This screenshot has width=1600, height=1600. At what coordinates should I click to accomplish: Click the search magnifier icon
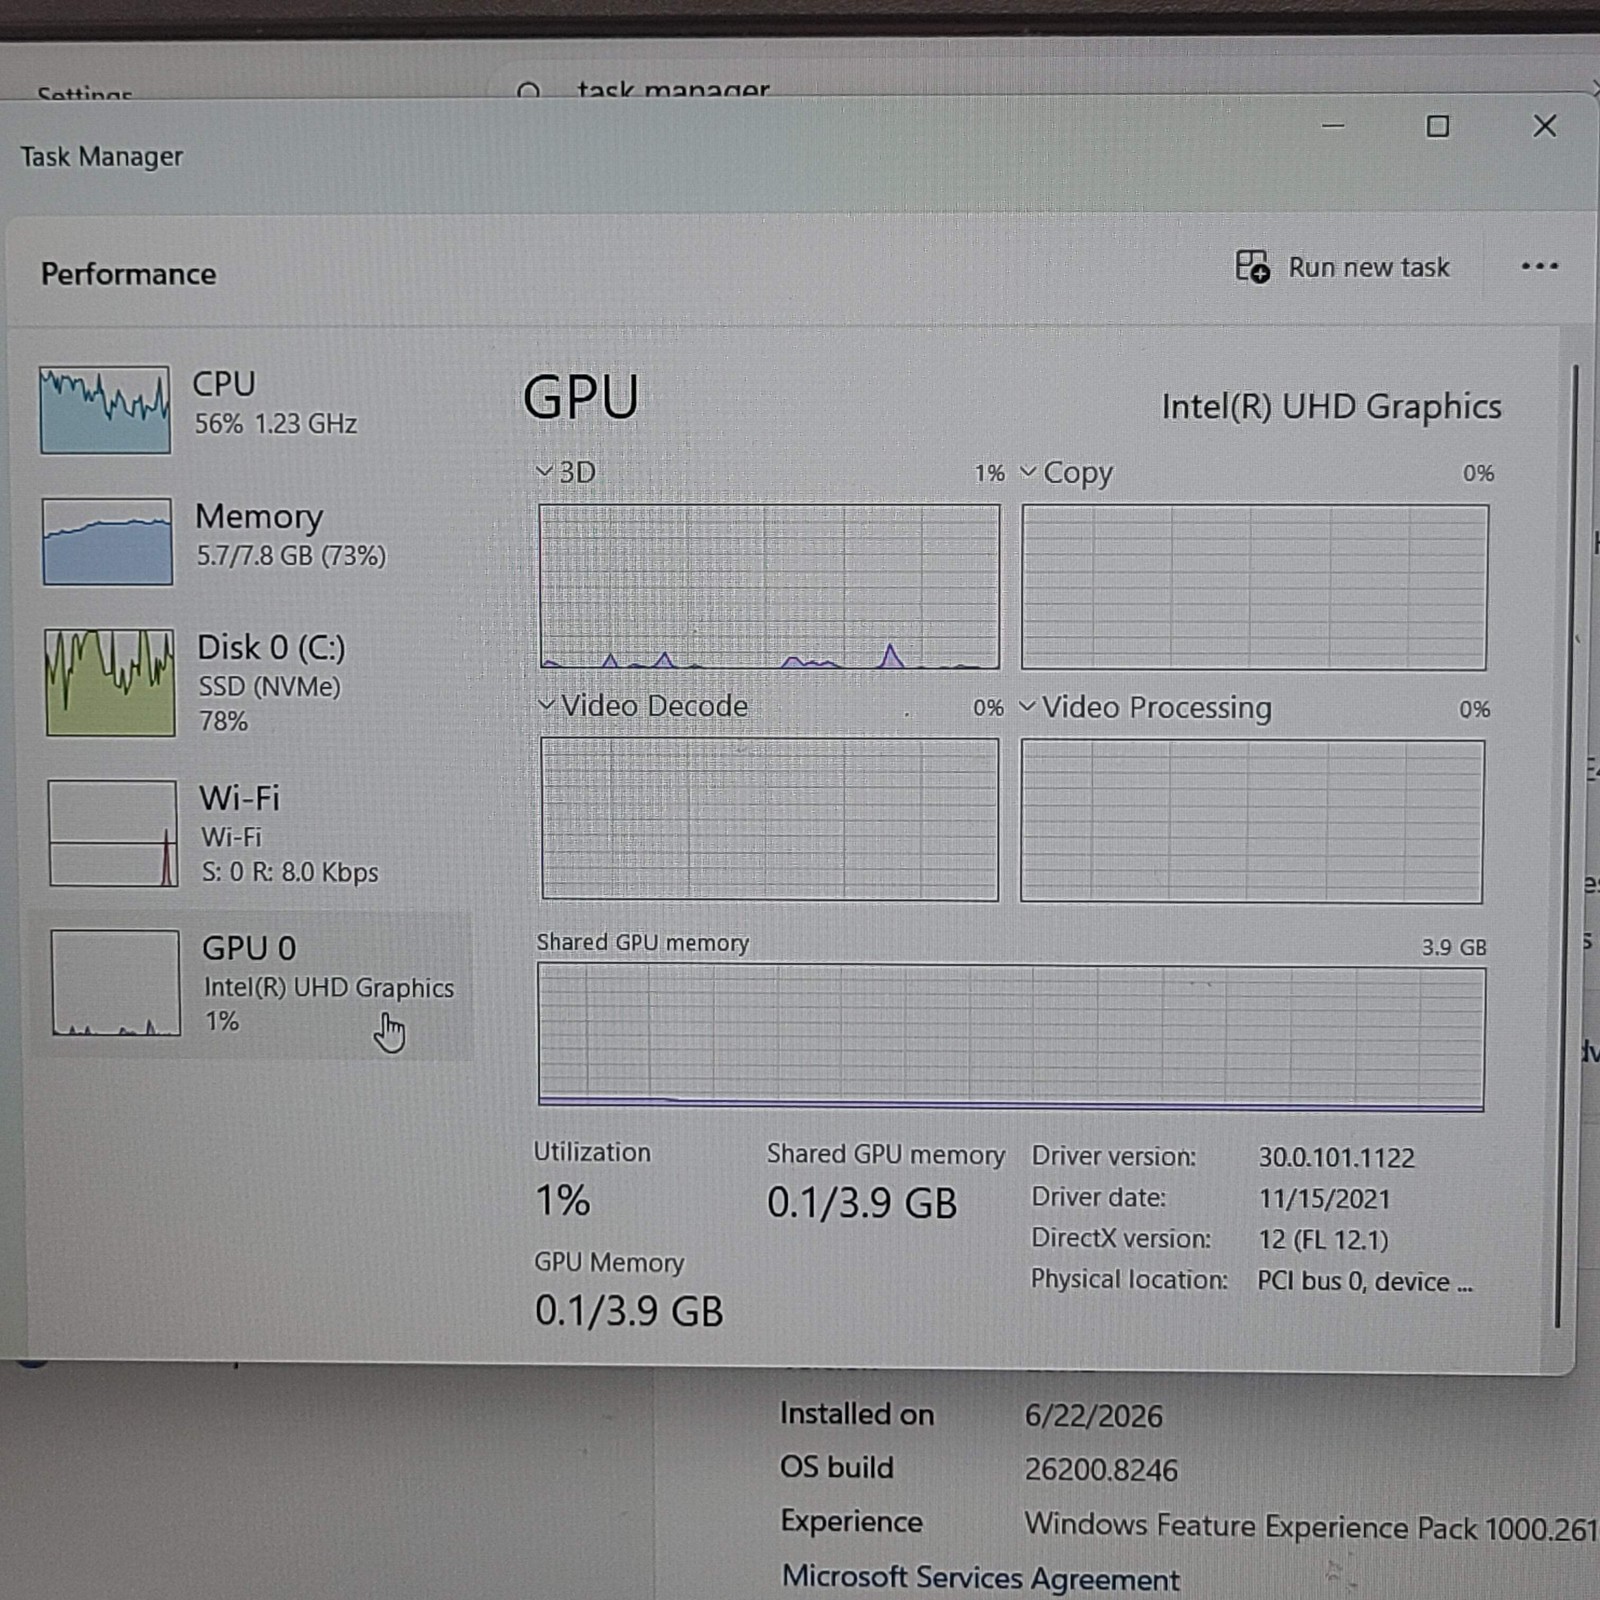click(529, 90)
